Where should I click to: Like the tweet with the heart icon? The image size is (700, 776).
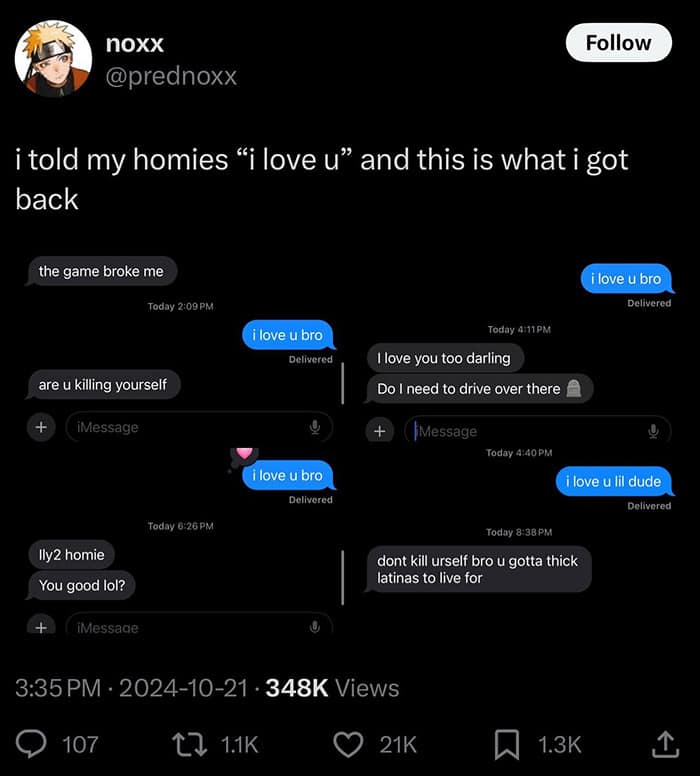coord(349,744)
